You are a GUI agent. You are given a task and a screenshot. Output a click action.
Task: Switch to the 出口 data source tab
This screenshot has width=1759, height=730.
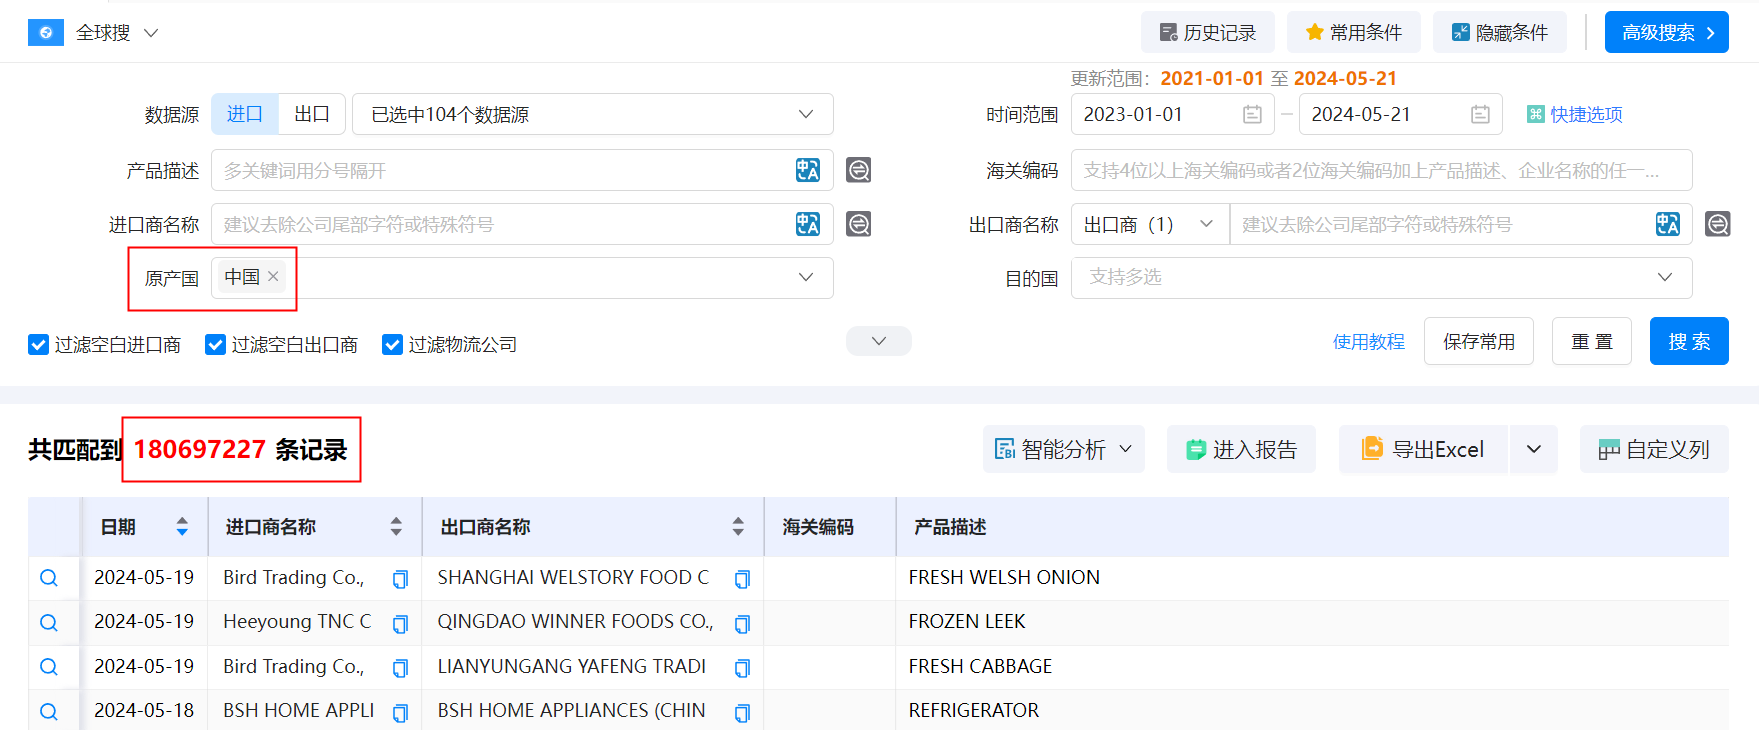(311, 115)
